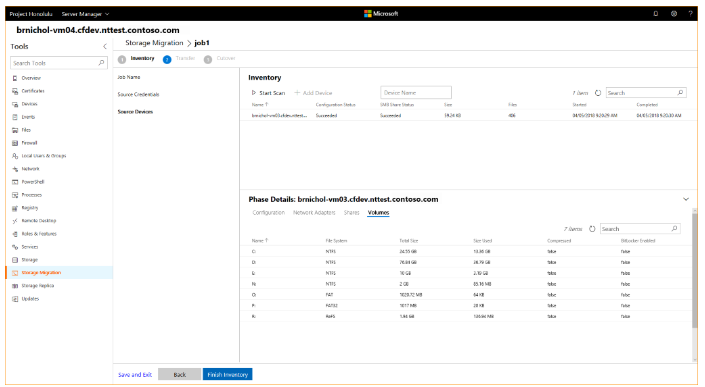The height and width of the screenshot is (387, 705).
Task: Click the Inventory search magnifier icon
Action: click(x=680, y=93)
